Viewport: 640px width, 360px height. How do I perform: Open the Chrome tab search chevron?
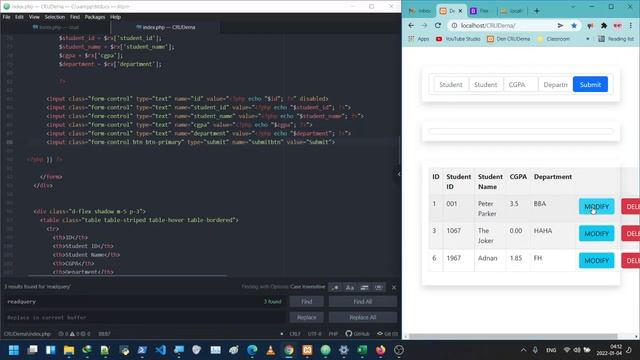[573, 7]
